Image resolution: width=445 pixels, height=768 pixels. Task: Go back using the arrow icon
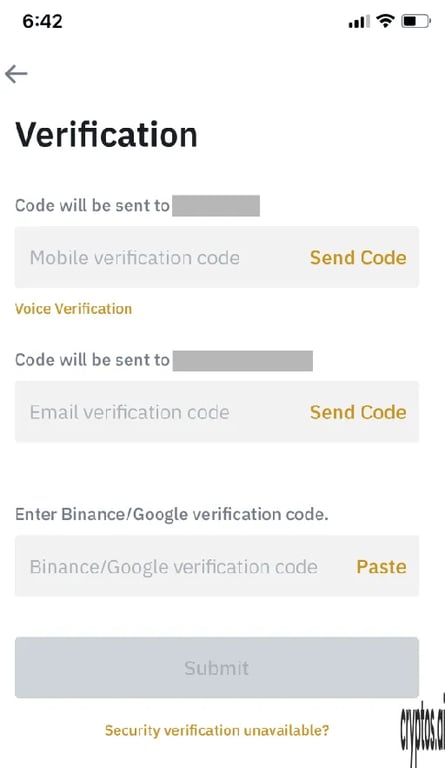16,74
